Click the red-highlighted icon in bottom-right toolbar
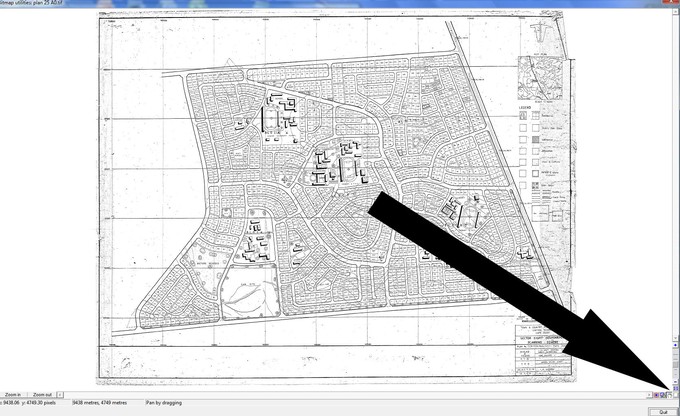Viewport: 680px width, 416px height. pos(656,395)
